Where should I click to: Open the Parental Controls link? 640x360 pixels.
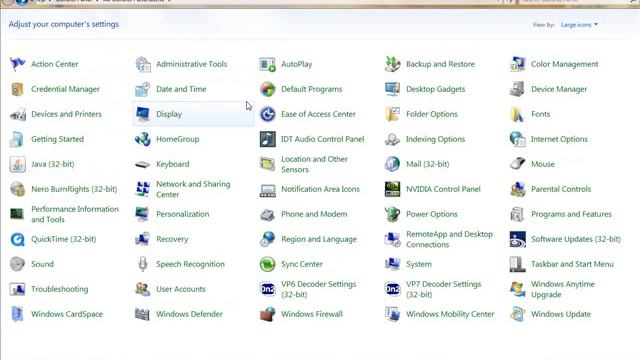(561, 189)
